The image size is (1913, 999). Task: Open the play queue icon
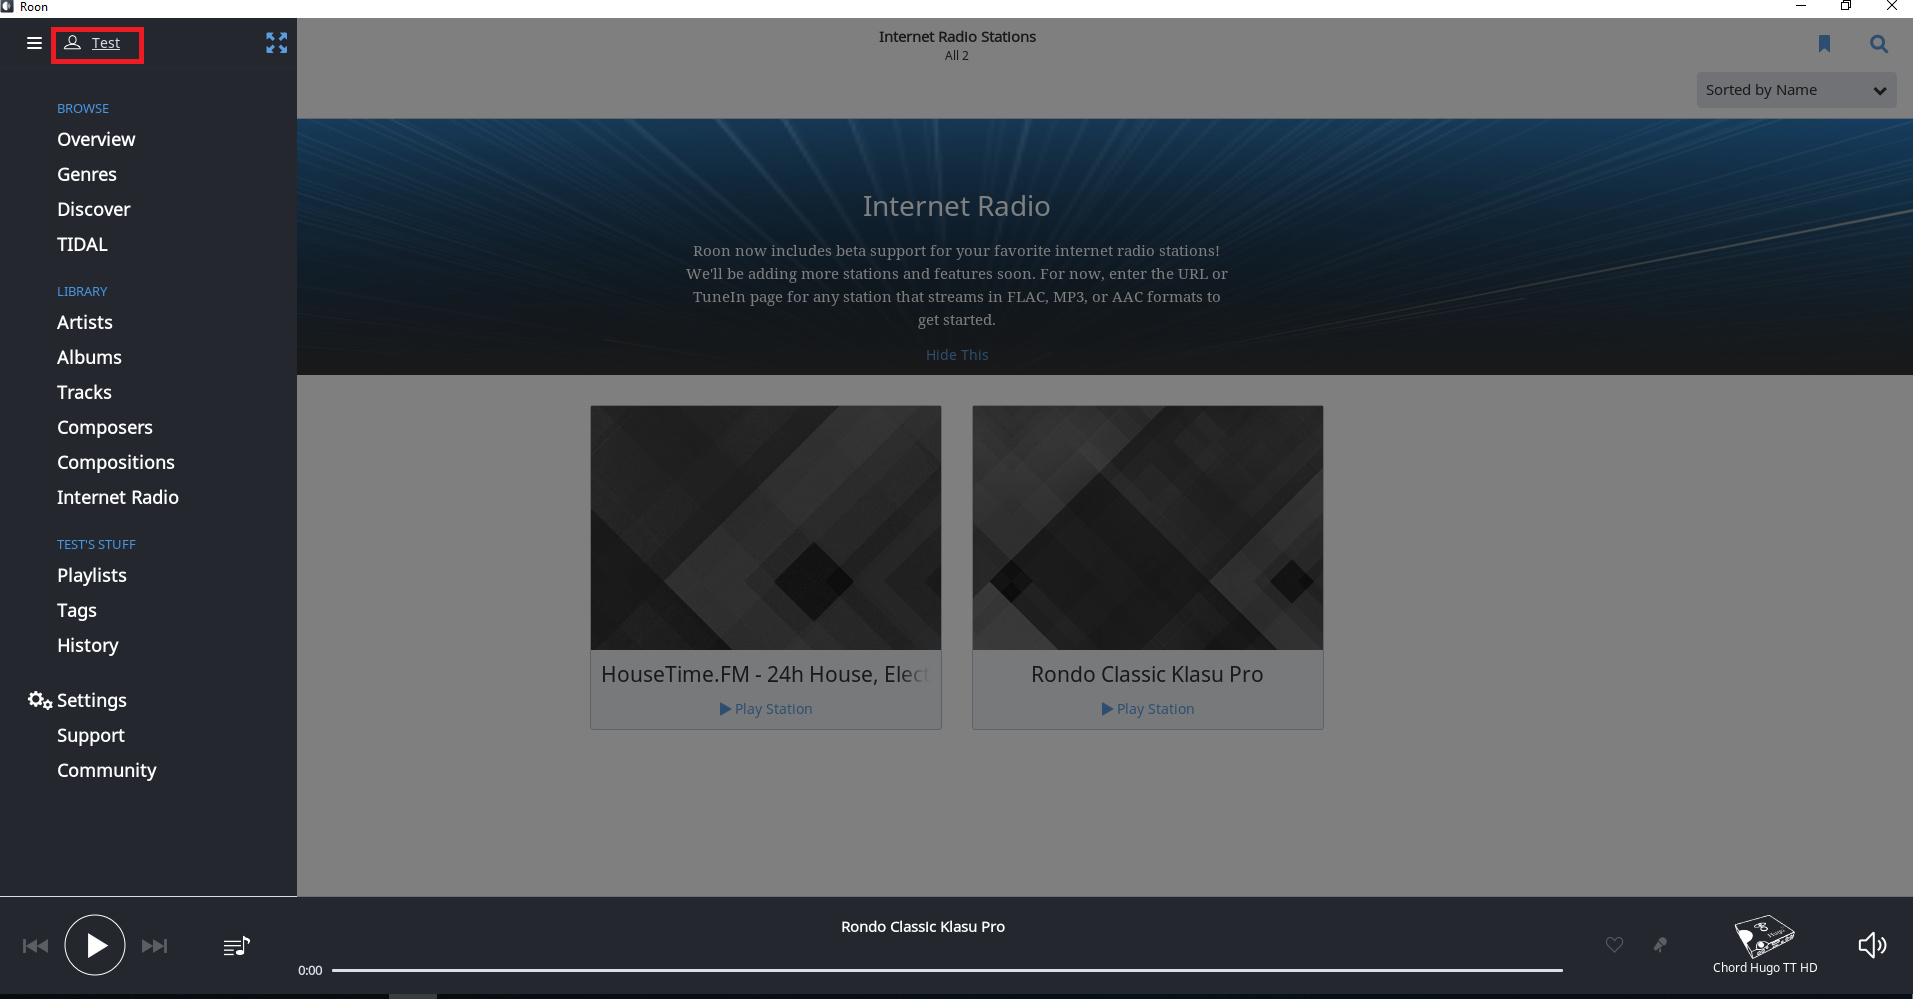pos(237,946)
